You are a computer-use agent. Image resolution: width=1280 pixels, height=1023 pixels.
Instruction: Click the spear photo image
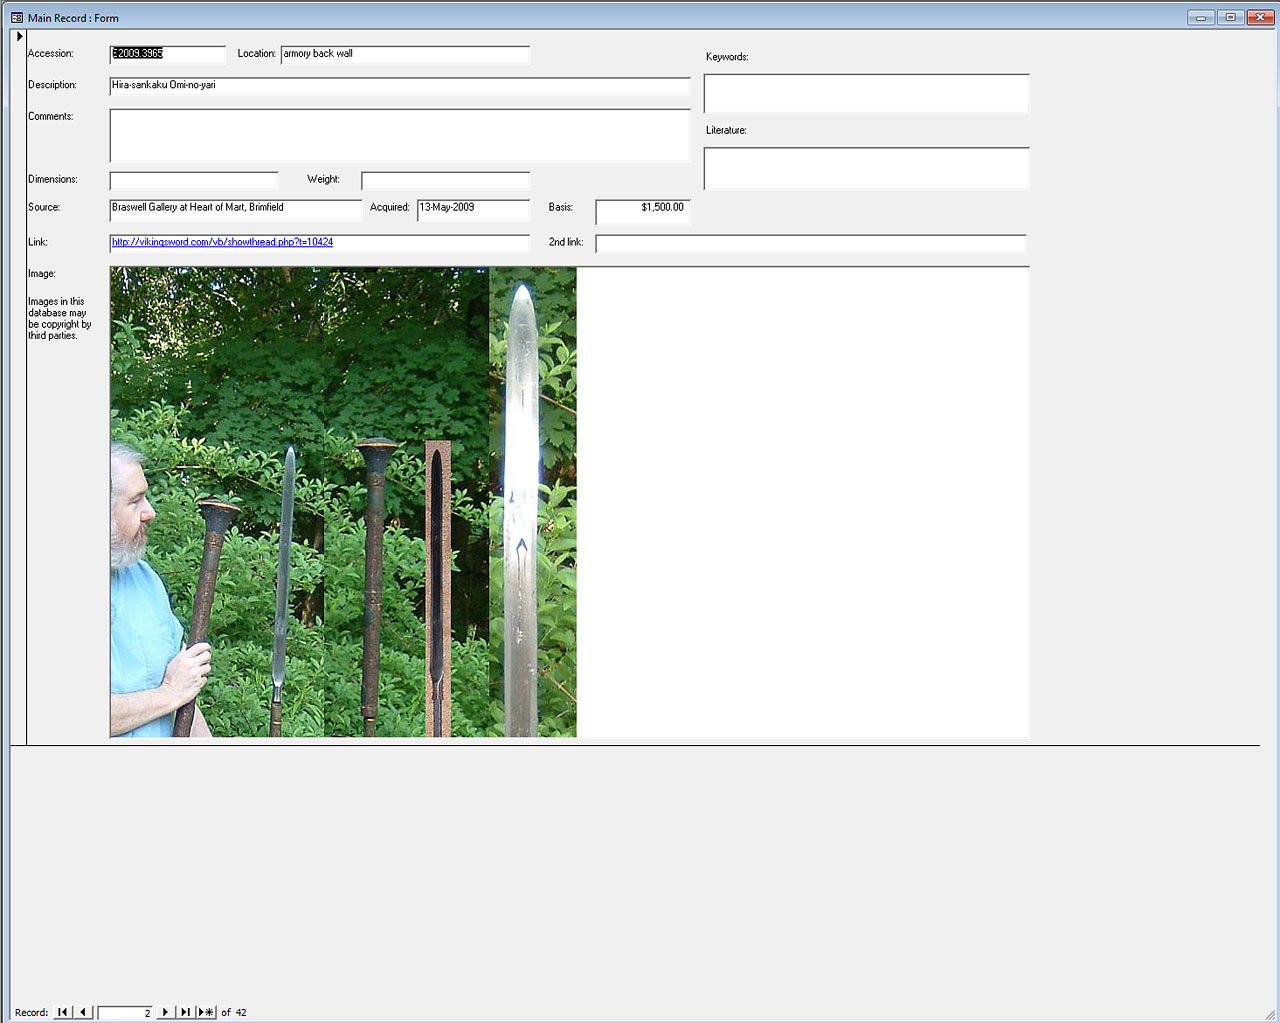pyautogui.click(x=343, y=502)
